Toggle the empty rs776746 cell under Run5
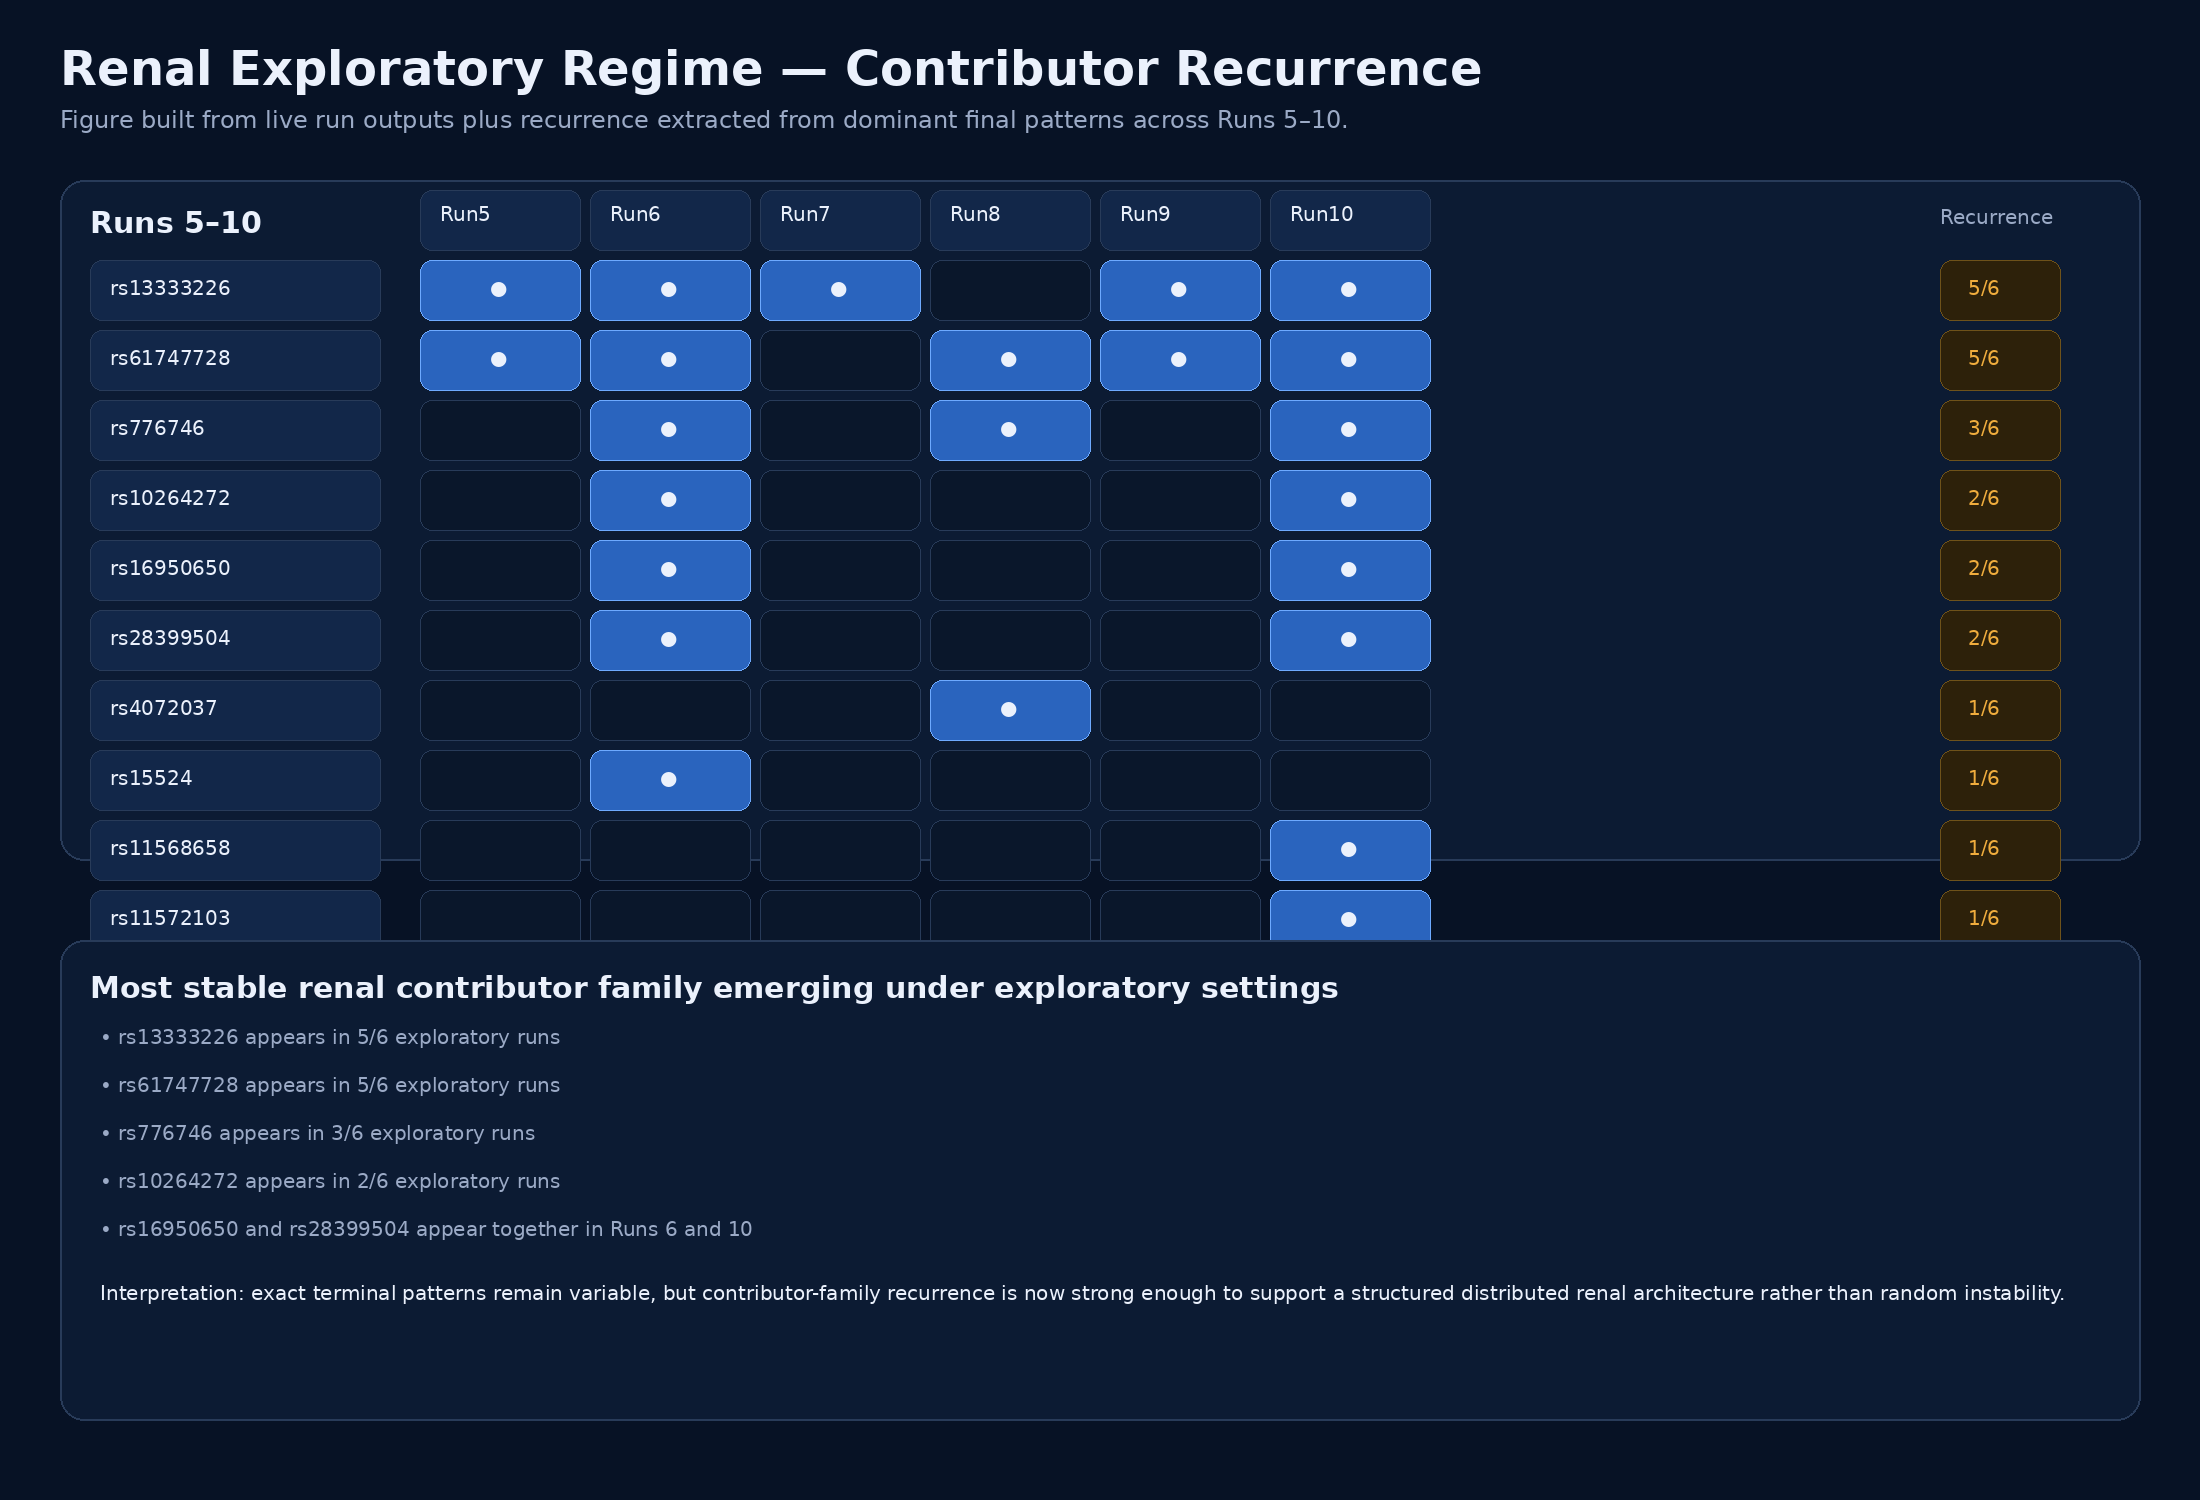Screen dimensions: 2200x1500 pyautogui.click(x=500, y=430)
